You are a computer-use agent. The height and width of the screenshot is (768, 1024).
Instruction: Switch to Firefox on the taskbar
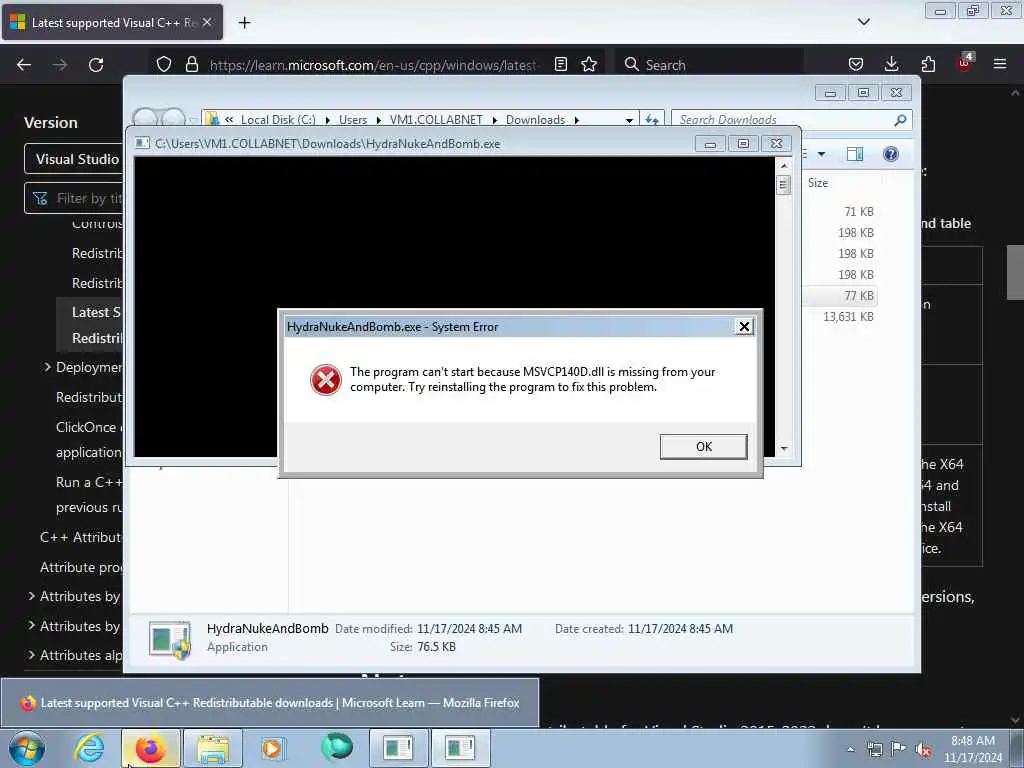tap(150, 748)
